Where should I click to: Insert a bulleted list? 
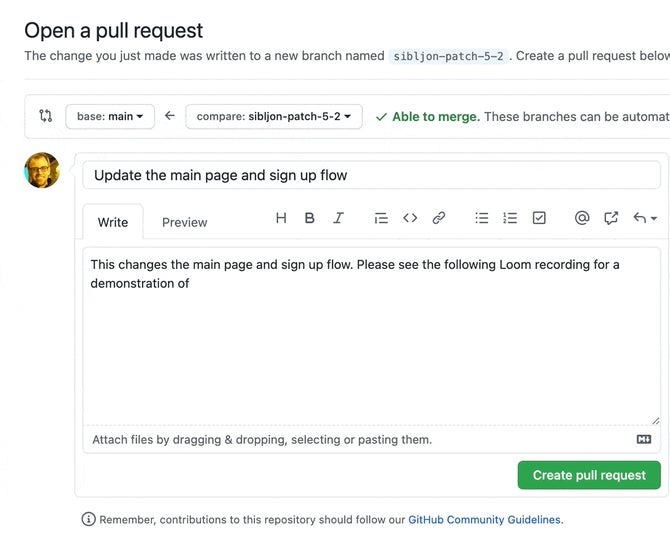click(x=482, y=218)
